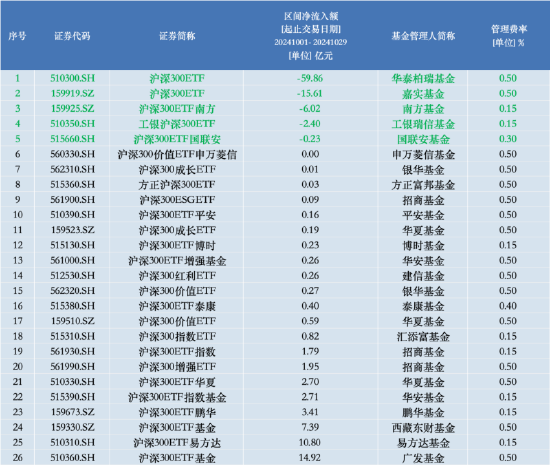Click net inflow value 2.70
The height and width of the screenshot is (465, 550).
coord(310,382)
